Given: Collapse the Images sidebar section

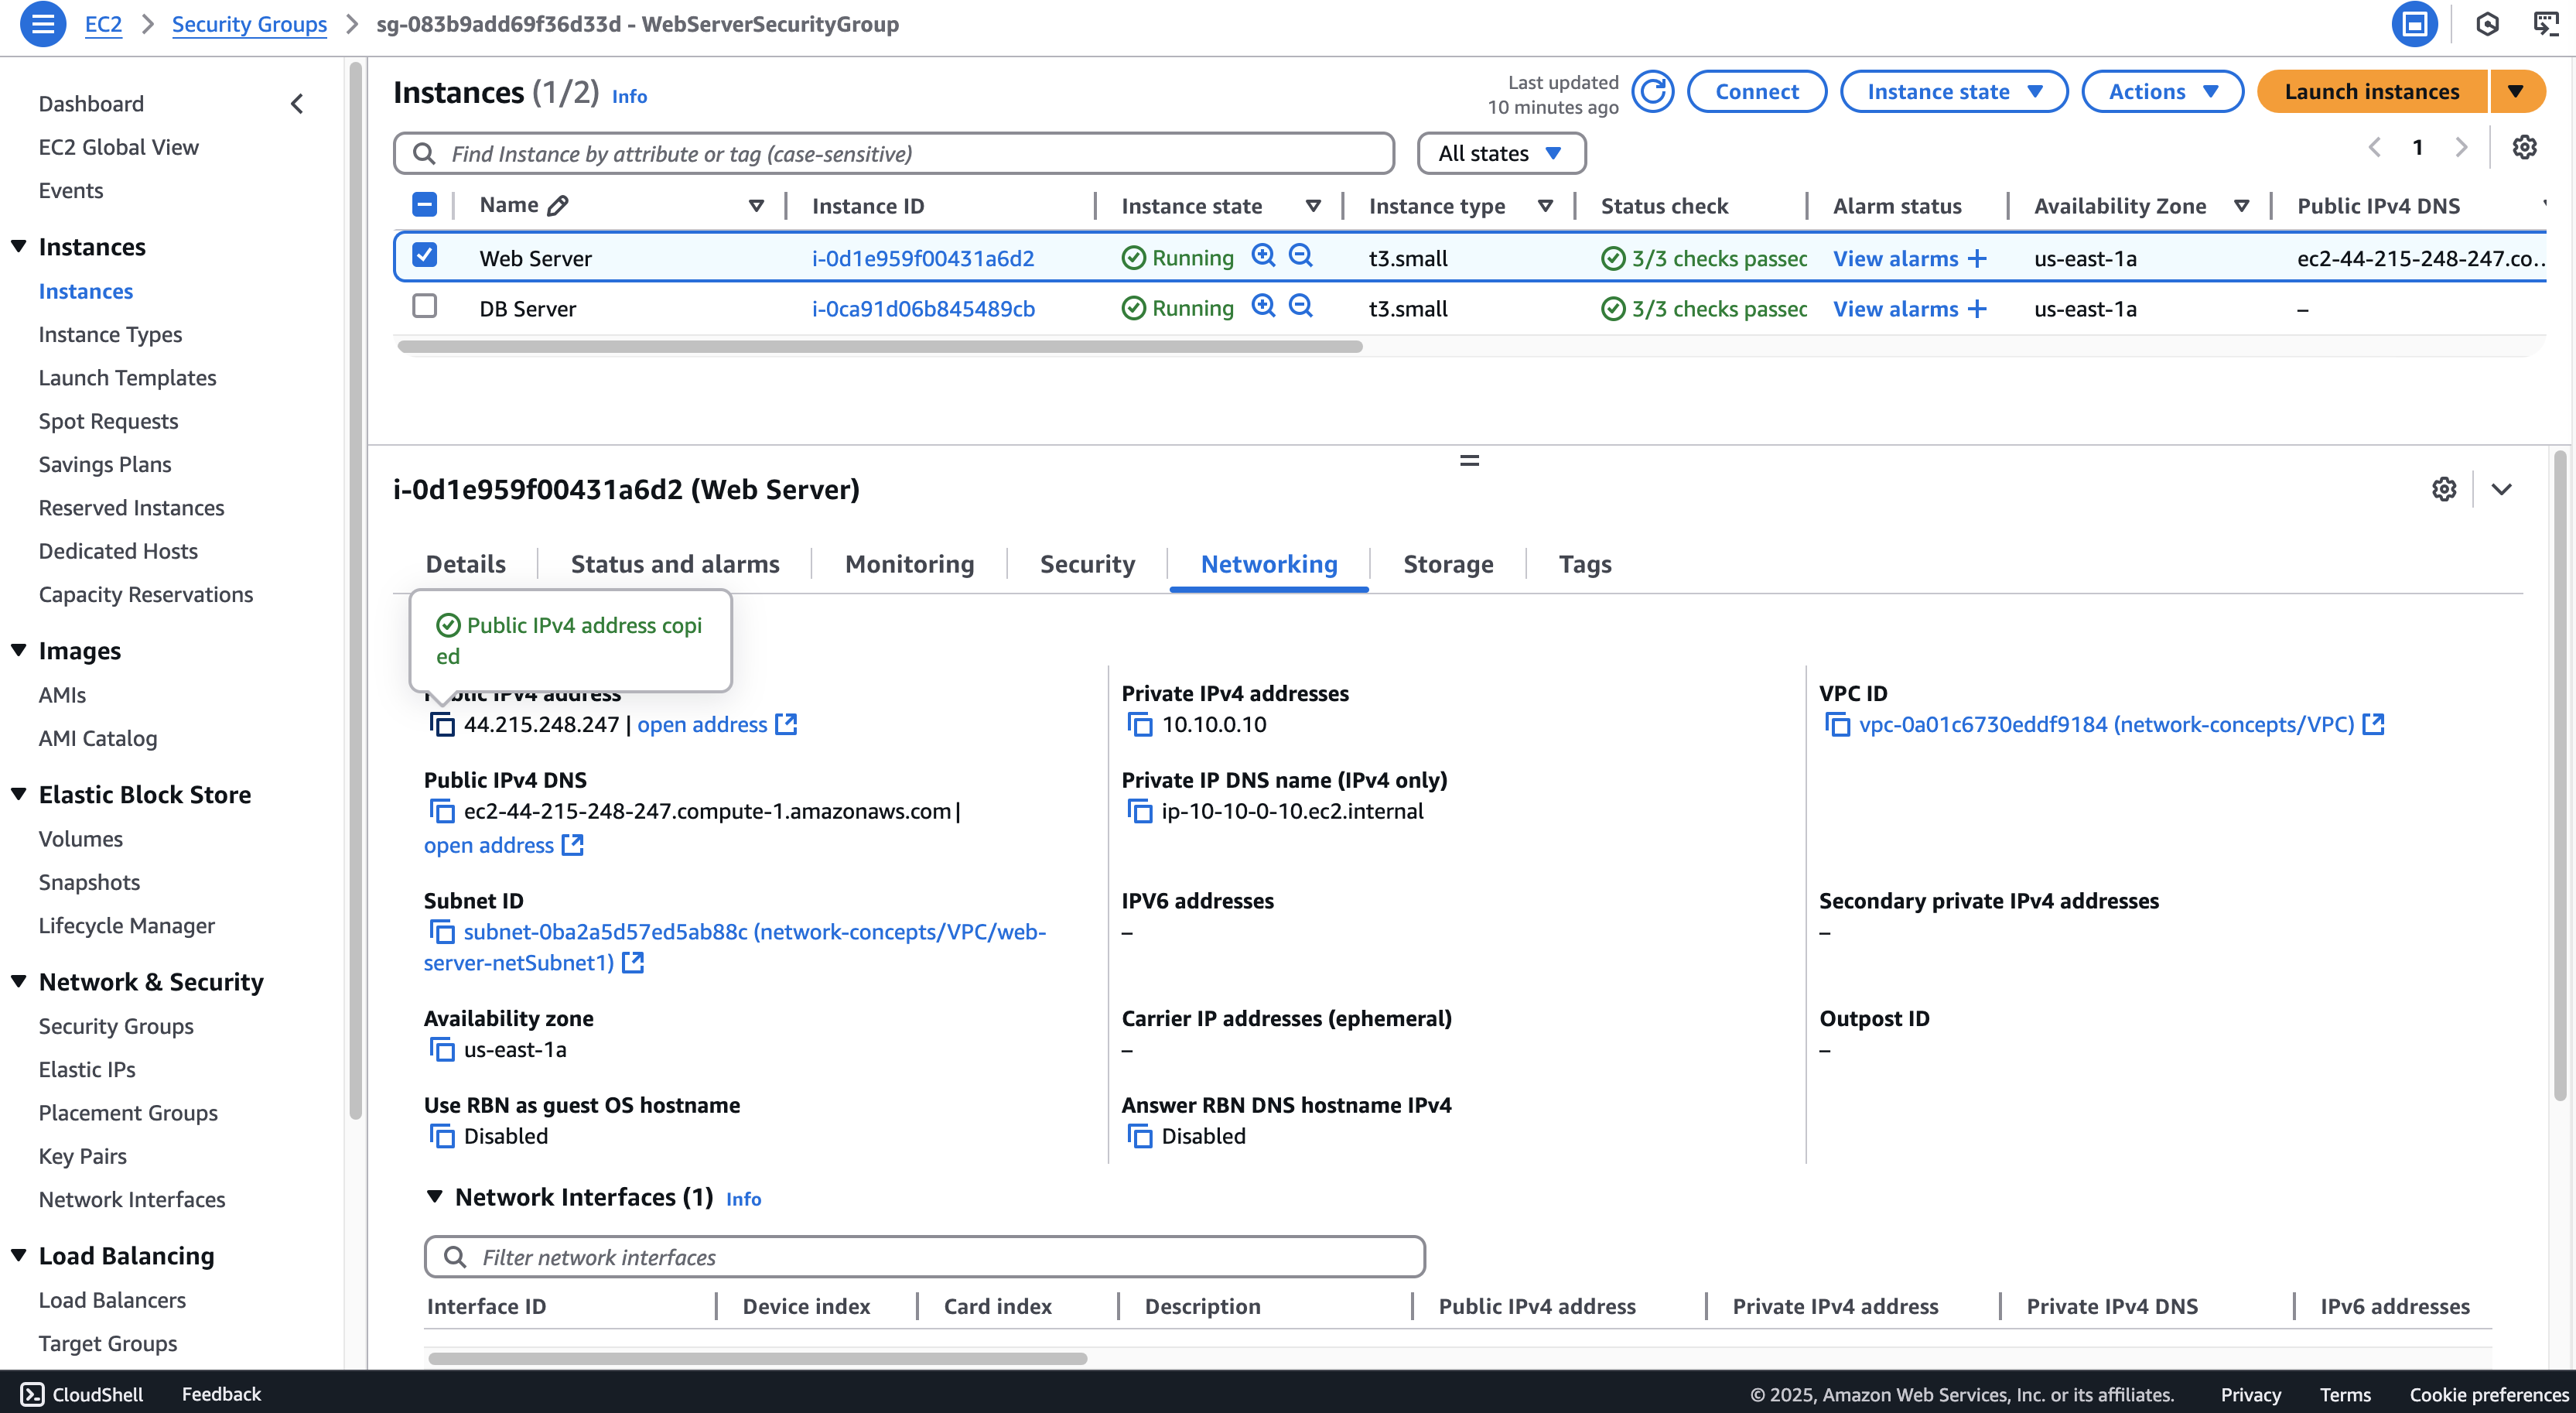Looking at the screenshot, I should click(18, 650).
